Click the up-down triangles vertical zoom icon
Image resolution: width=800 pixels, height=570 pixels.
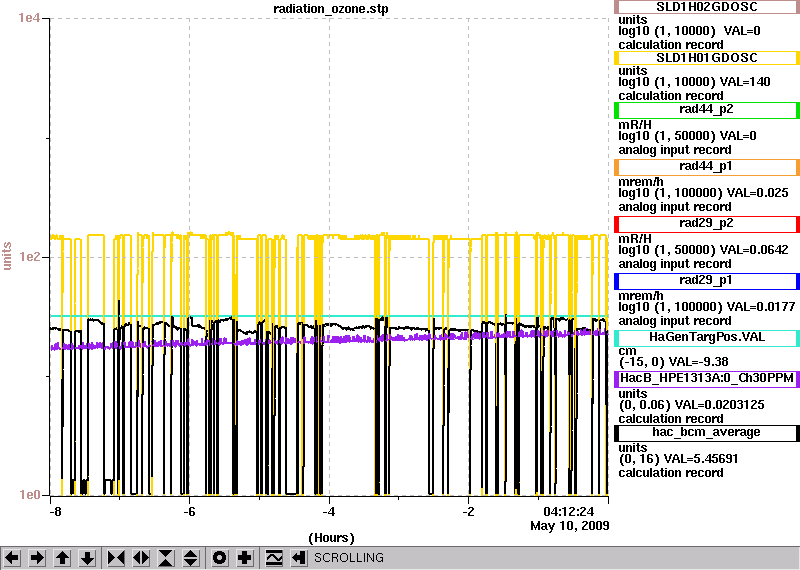[190, 558]
